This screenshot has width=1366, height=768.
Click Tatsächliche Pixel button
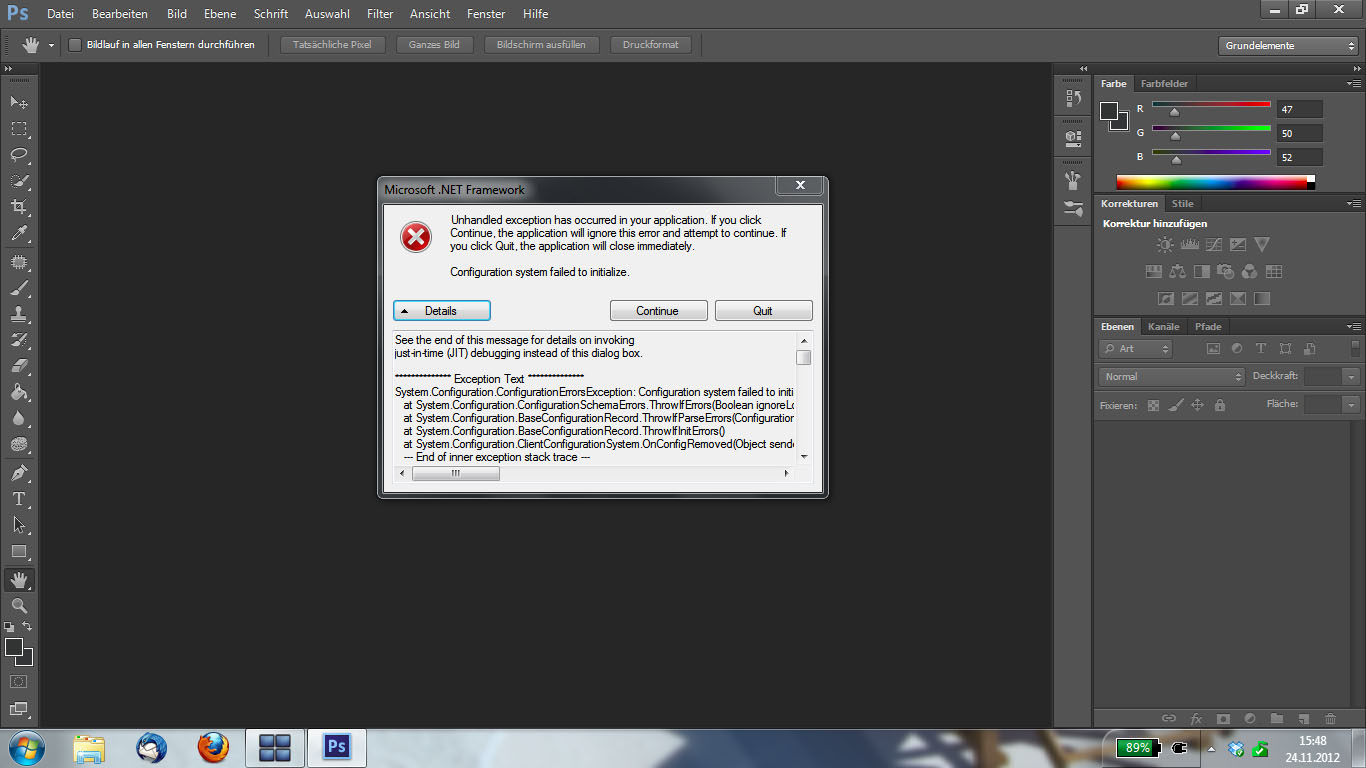(x=333, y=45)
